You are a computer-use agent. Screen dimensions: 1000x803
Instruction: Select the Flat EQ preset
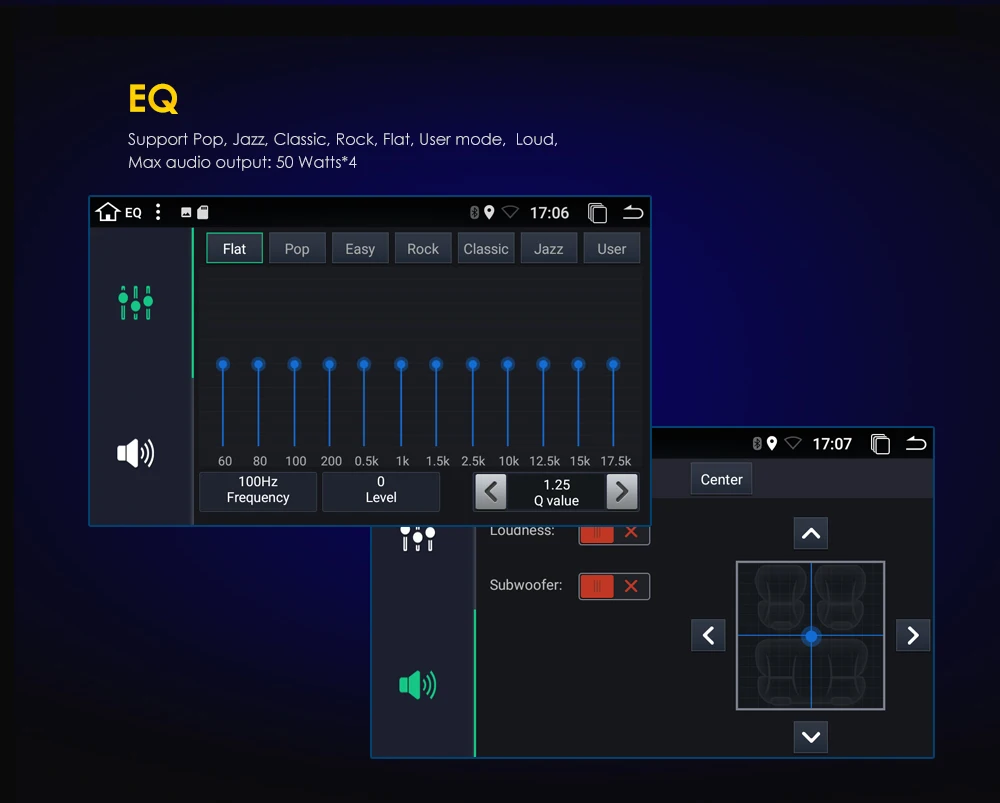234,248
